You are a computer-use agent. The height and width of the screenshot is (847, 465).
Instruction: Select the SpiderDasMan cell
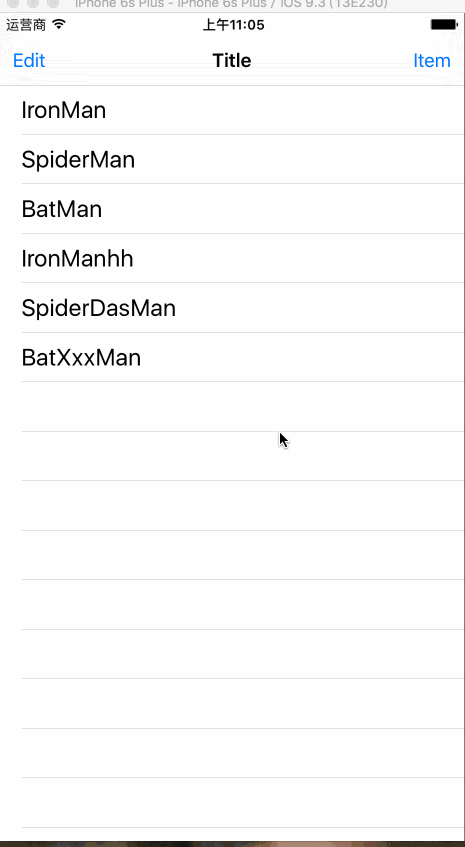[232, 308]
